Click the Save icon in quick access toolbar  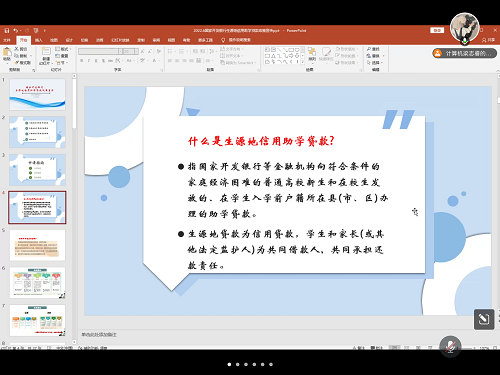[x=7, y=30]
